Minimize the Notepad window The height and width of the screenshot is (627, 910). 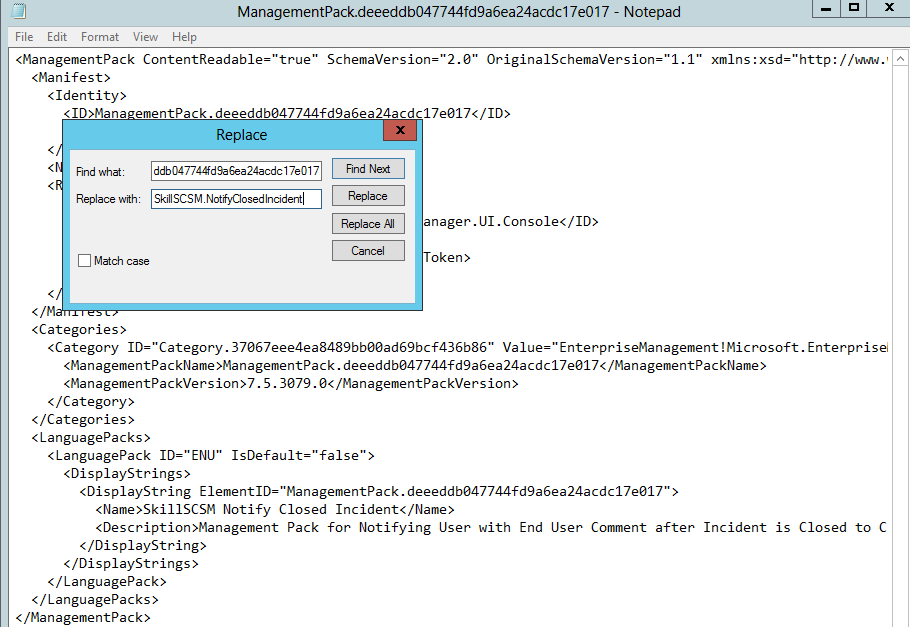point(826,8)
